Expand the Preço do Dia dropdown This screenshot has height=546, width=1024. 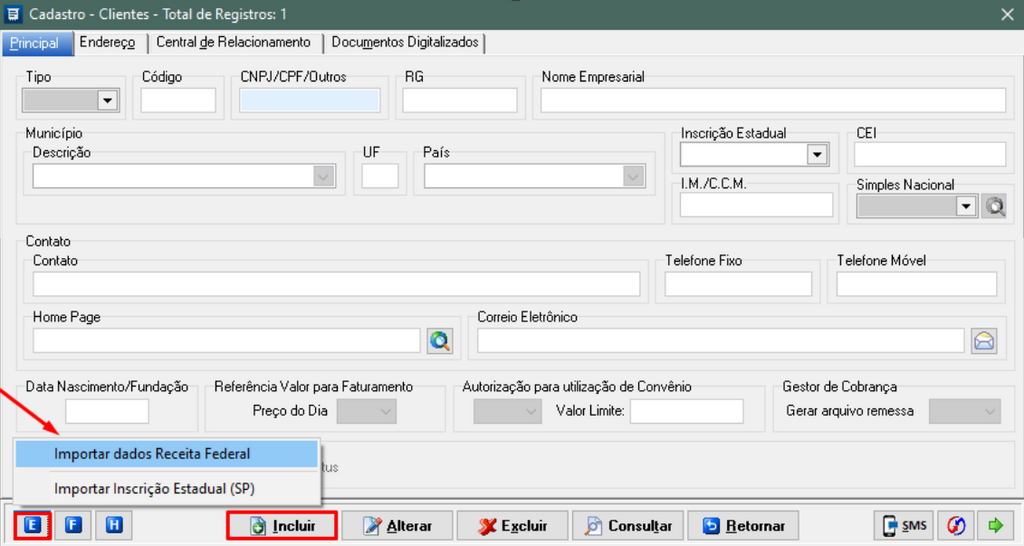point(386,411)
